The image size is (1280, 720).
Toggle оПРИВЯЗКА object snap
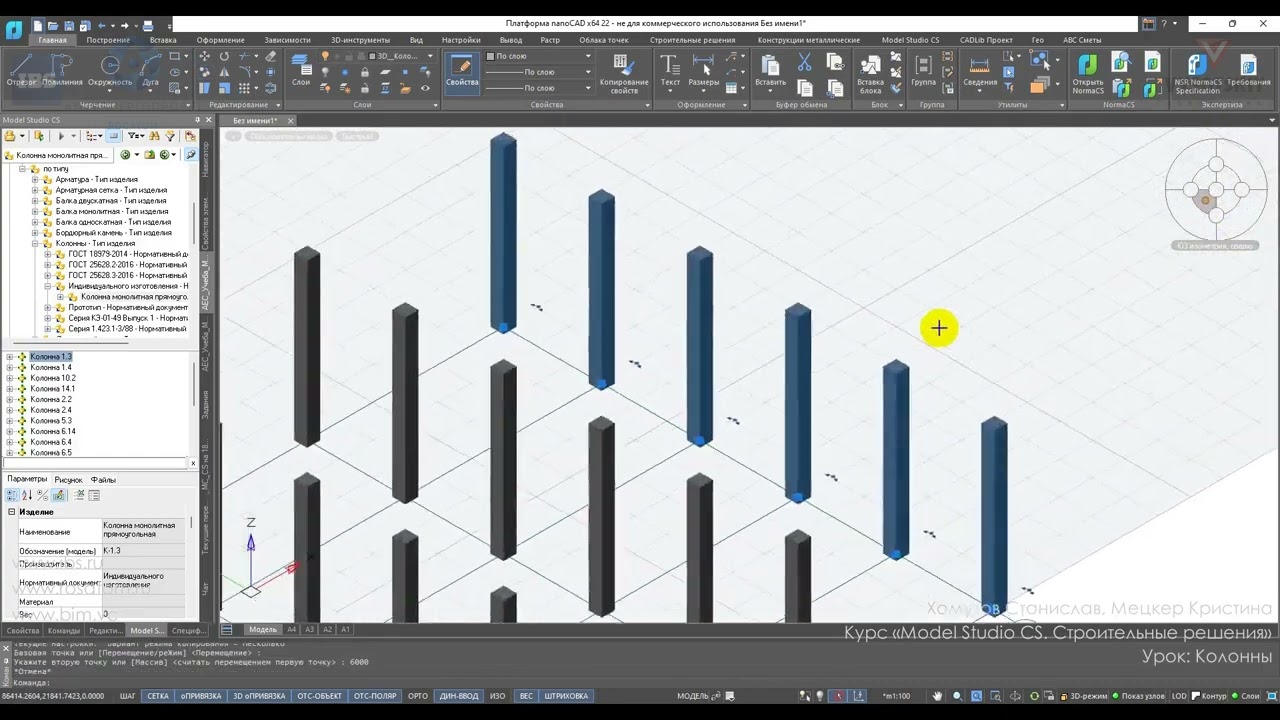(x=201, y=696)
